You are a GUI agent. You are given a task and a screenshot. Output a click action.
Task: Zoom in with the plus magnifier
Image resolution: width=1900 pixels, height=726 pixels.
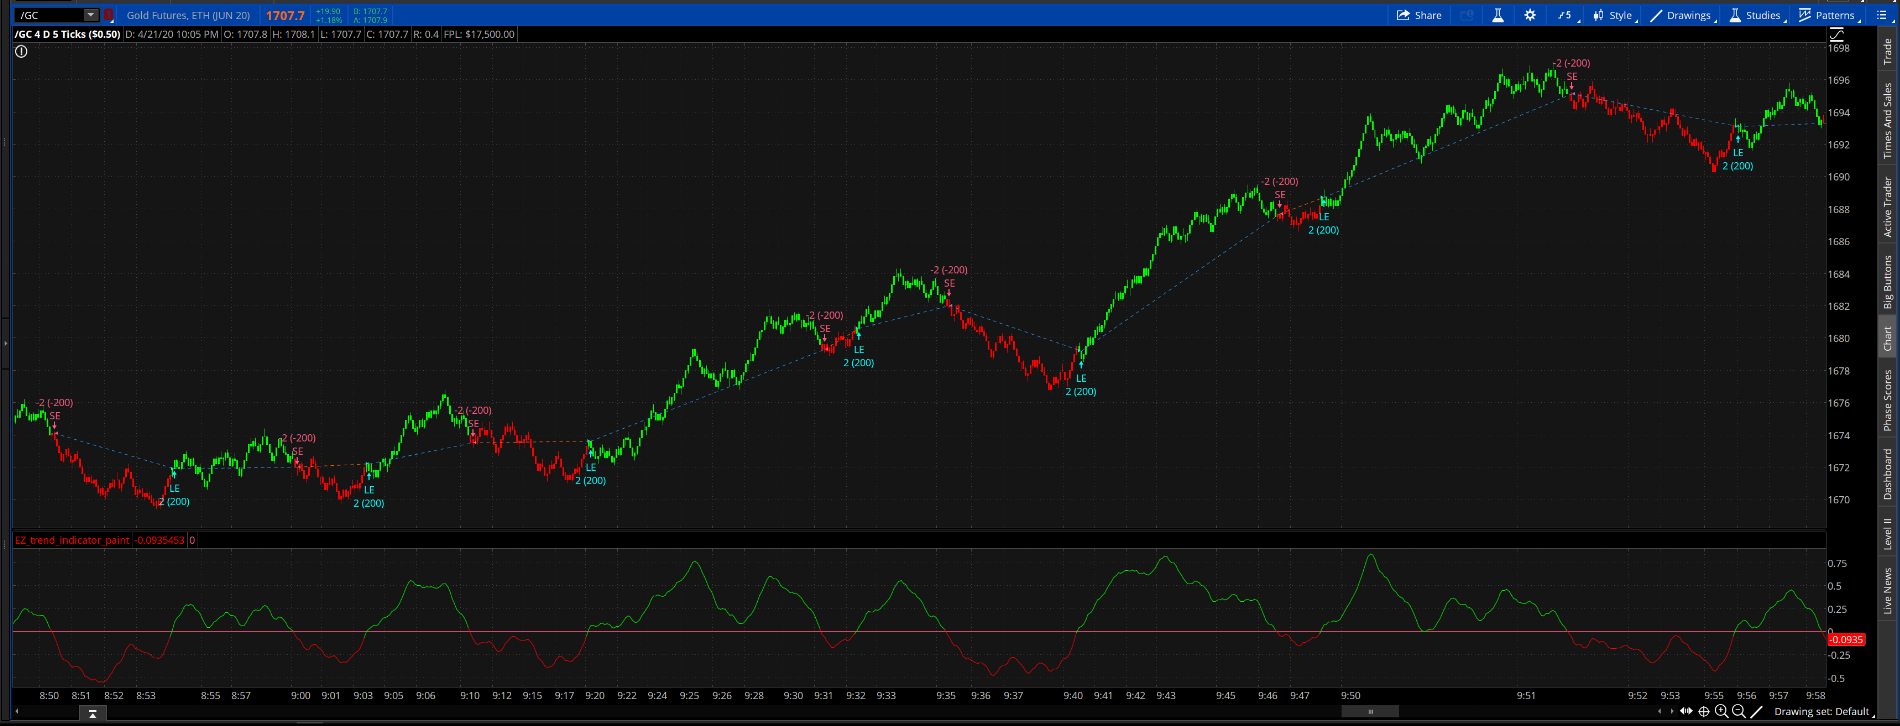pos(1721,711)
